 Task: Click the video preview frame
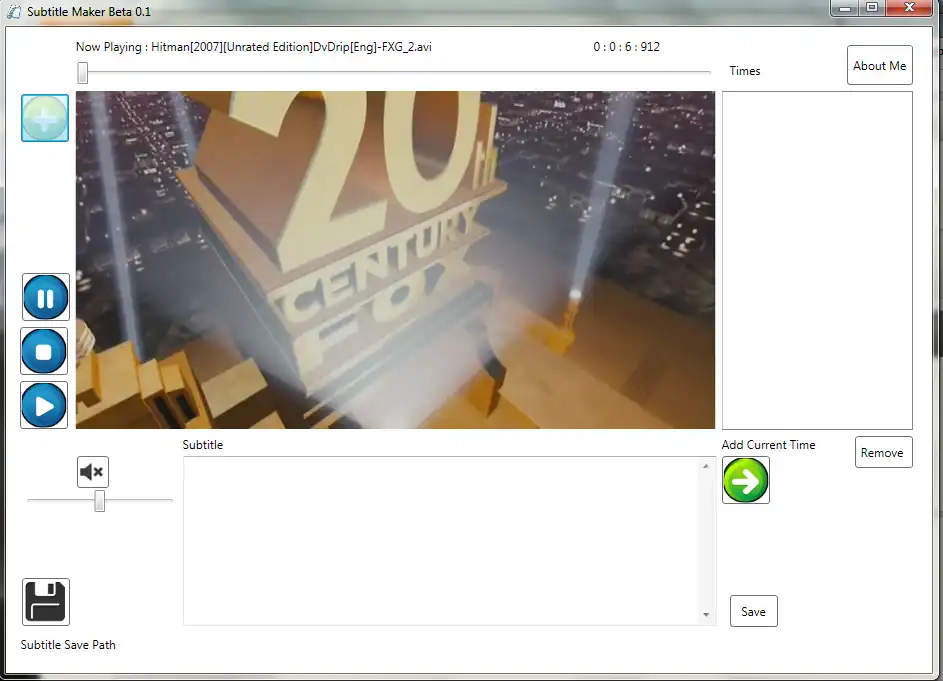pyautogui.click(x=395, y=260)
